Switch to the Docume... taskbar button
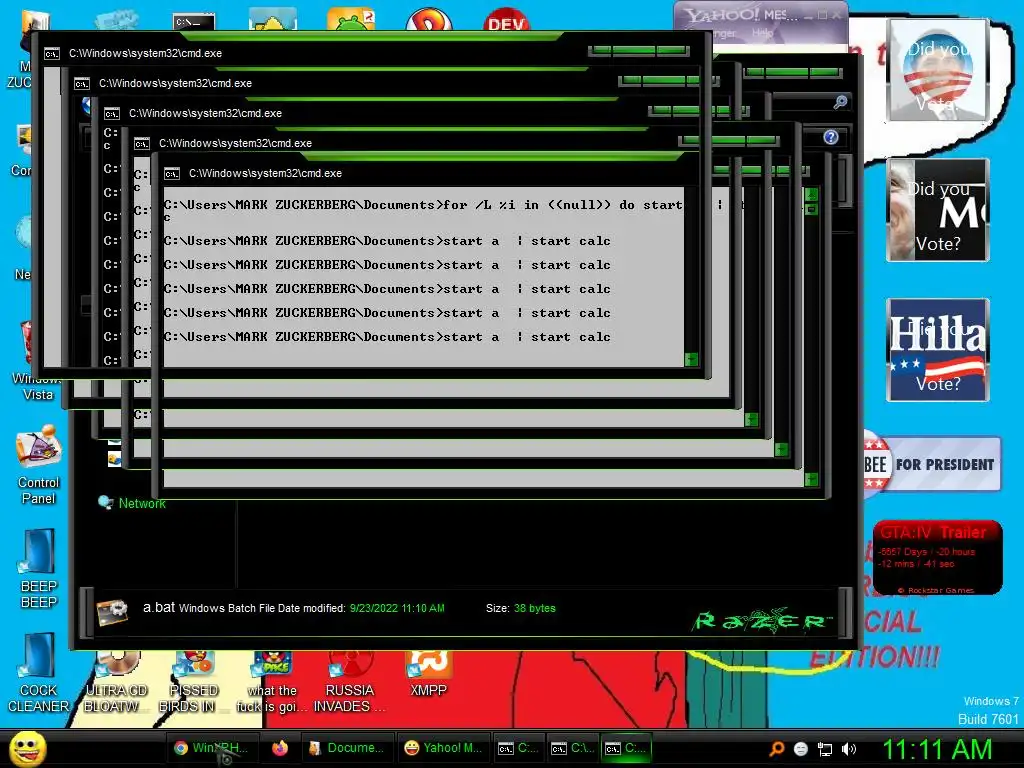Viewport: 1024px width, 768px height. click(346, 748)
